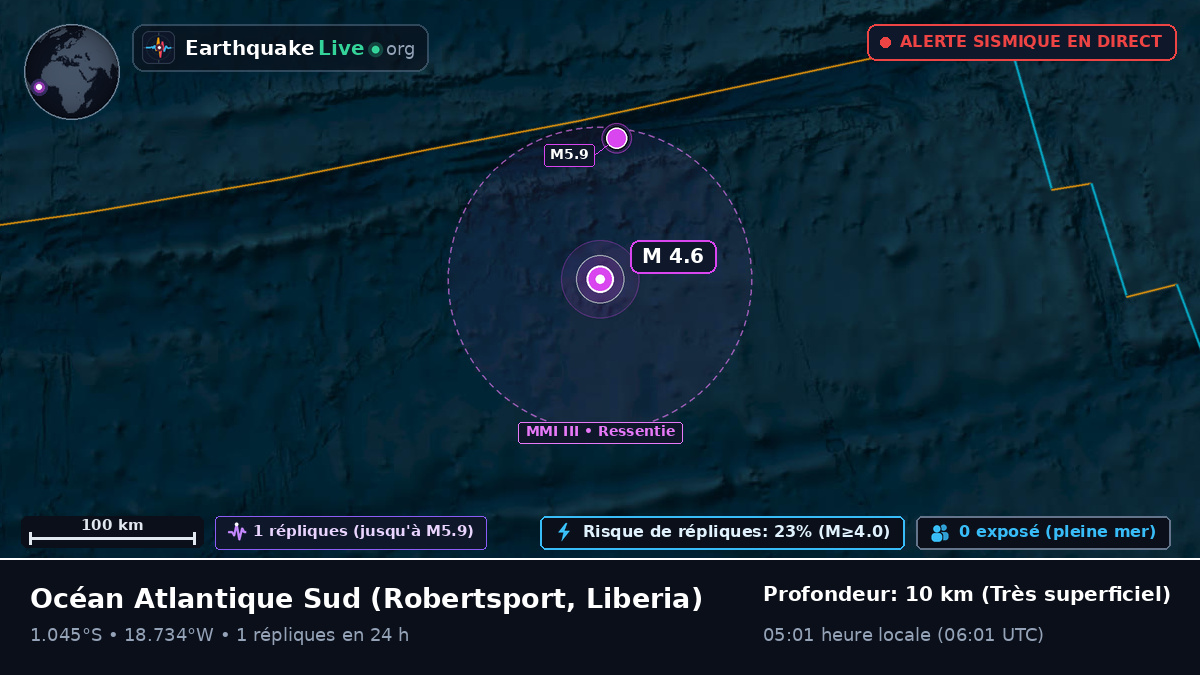Click the Océan Atlantique Sud location title
1200x675 pixels.
tap(366, 599)
